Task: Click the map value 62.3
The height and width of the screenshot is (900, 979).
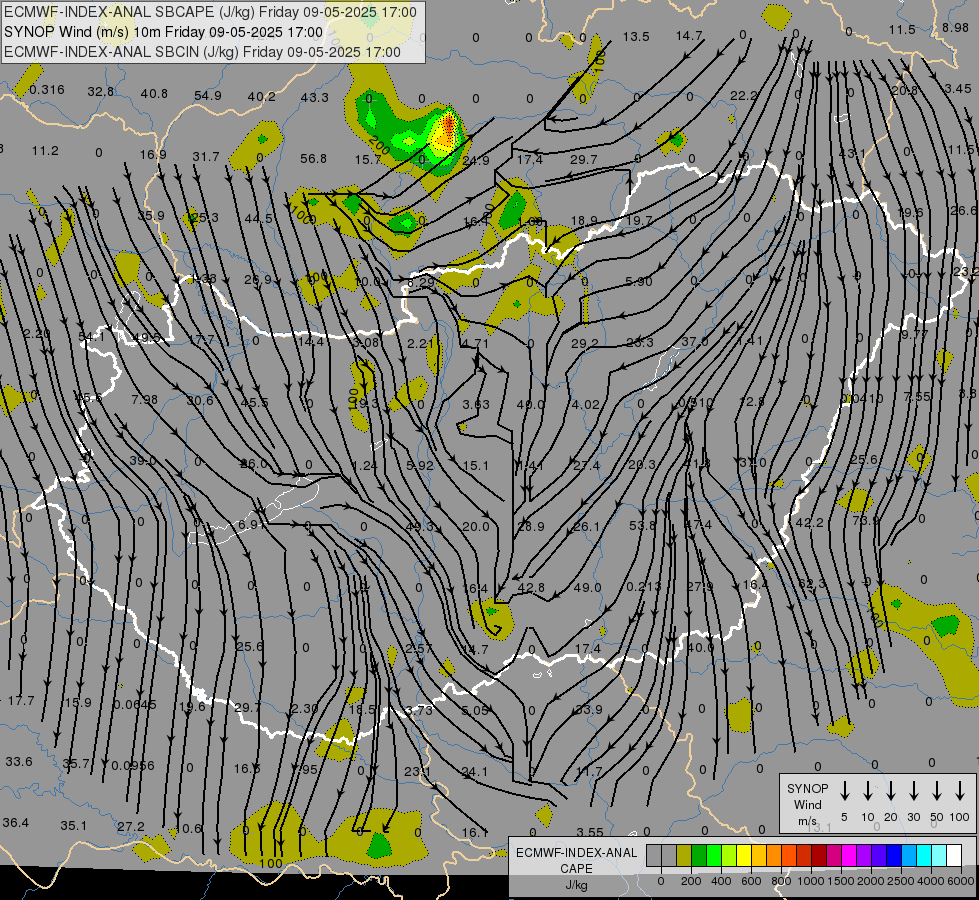Action: click(x=812, y=584)
